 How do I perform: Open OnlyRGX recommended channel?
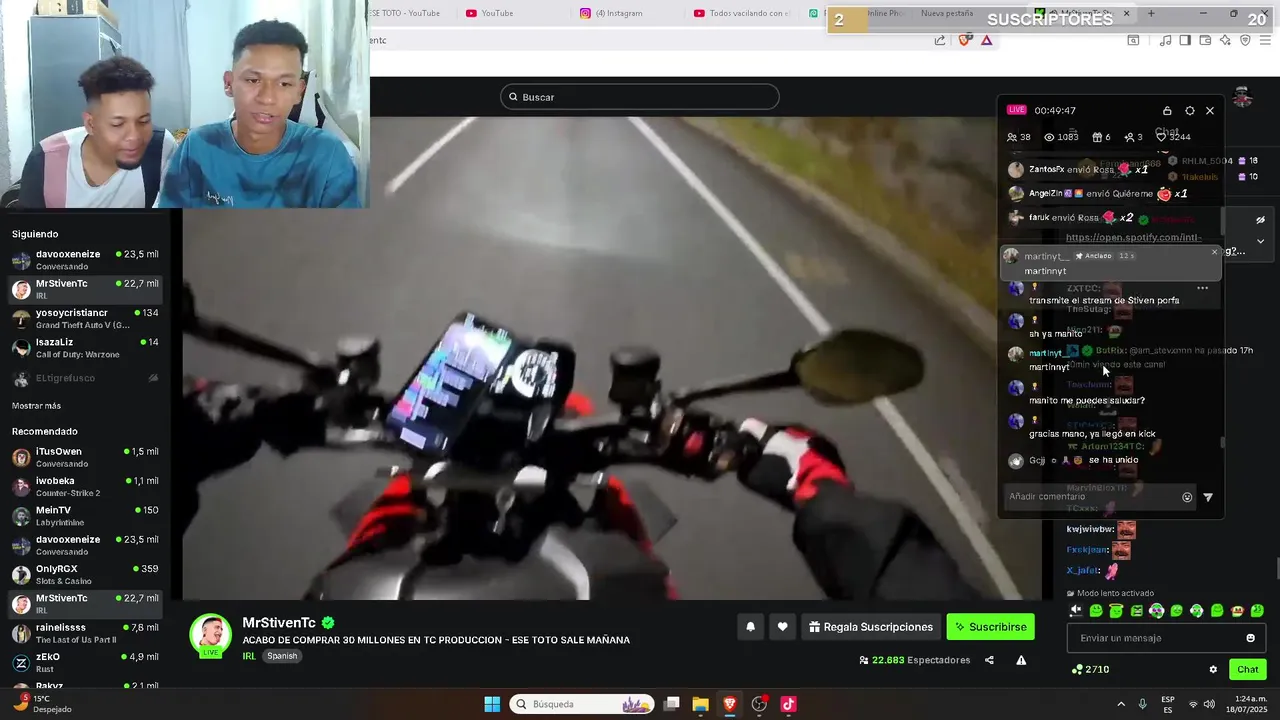point(85,575)
